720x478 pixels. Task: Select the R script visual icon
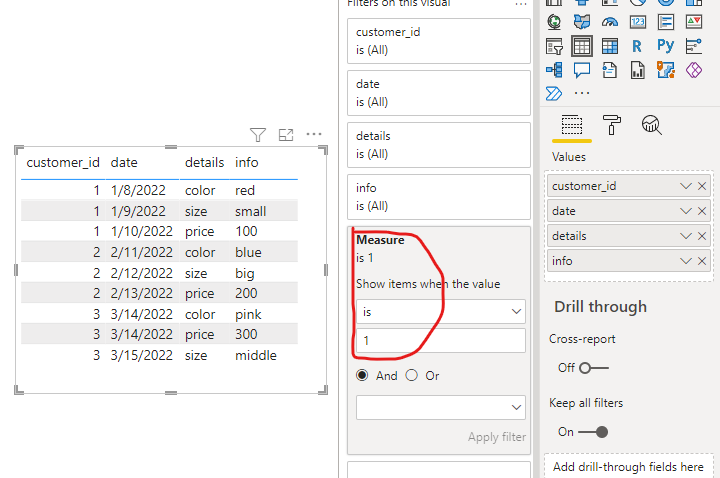click(637, 46)
